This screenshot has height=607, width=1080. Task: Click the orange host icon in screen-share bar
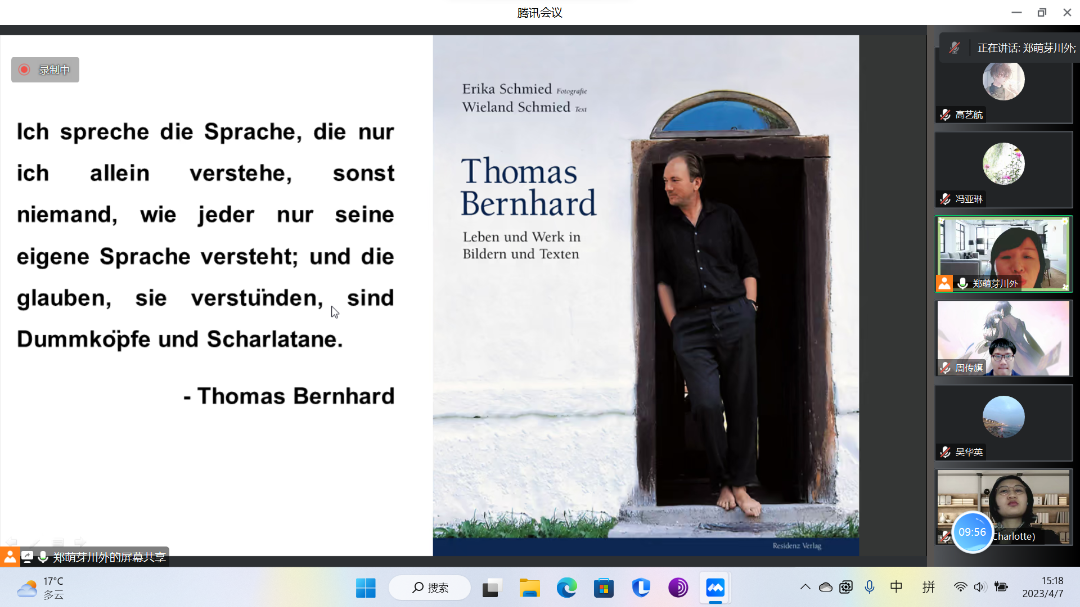pyautogui.click(x=10, y=557)
